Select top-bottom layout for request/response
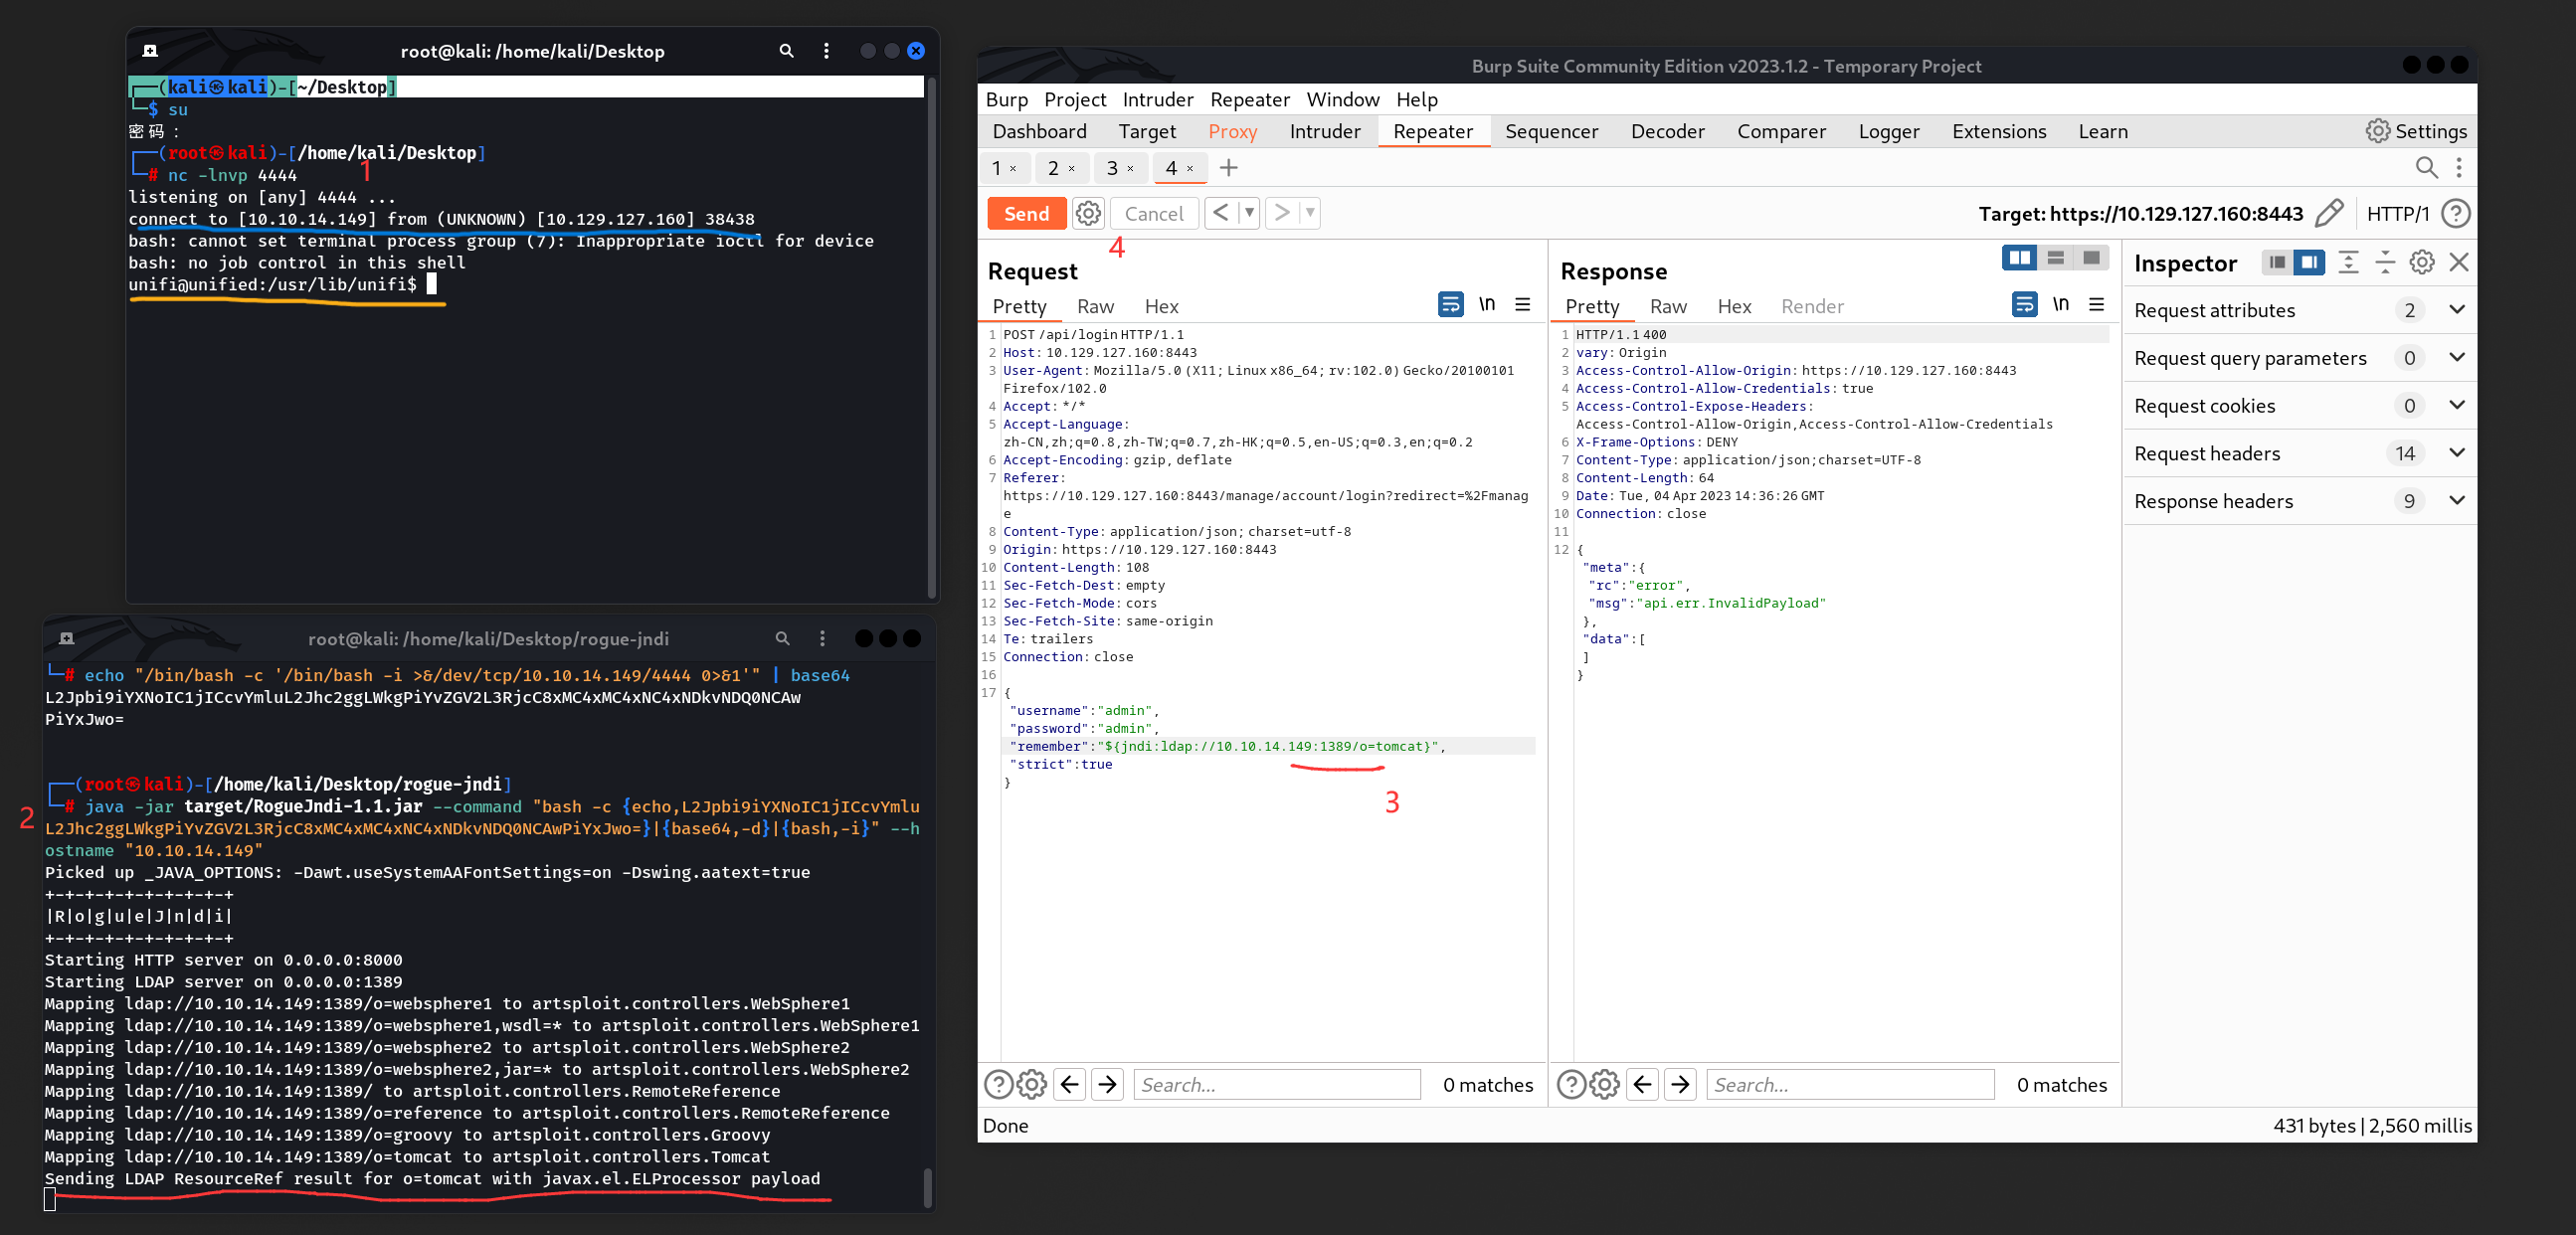This screenshot has width=2576, height=1235. coord(2055,258)
